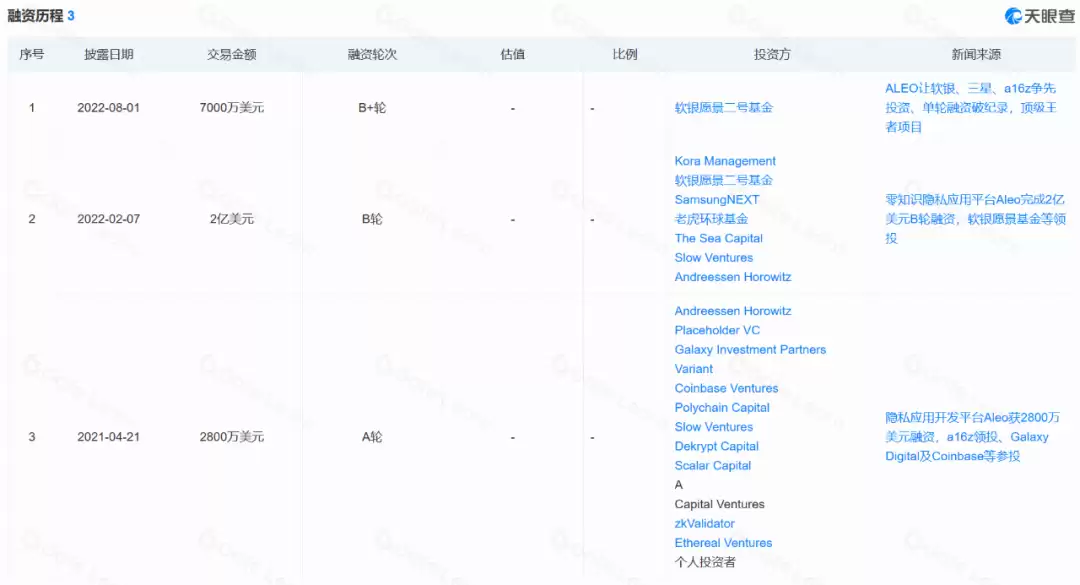Click Polychain Capital investor link
The height and width of the screenshot is (585, 1080).
point(721,407)
